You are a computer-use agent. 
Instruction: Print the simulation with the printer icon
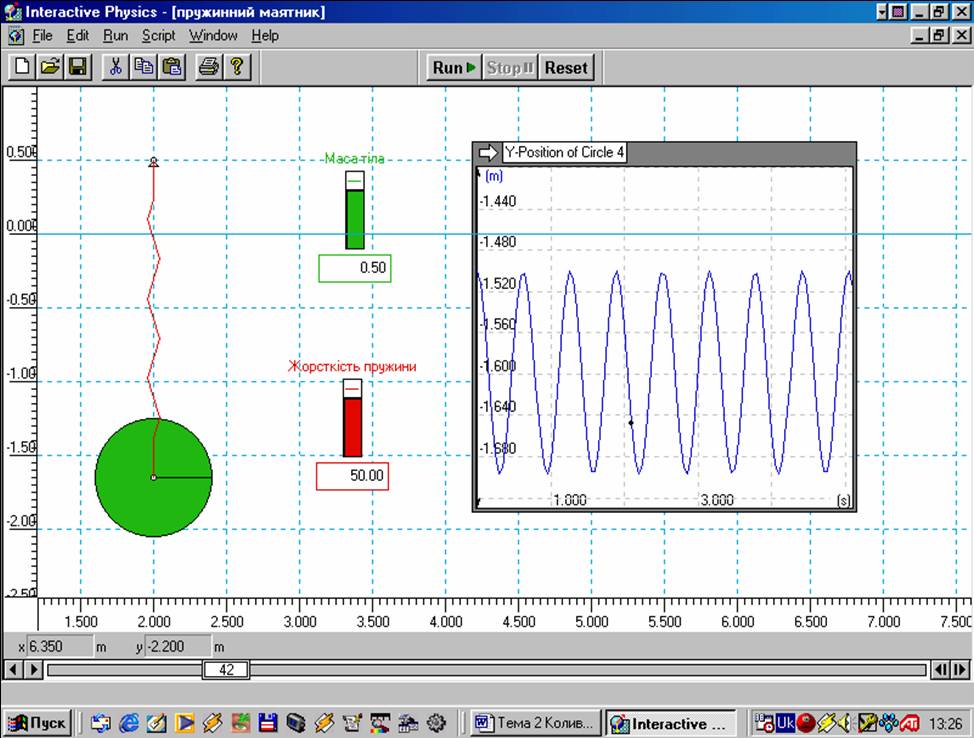click(209, 66)
